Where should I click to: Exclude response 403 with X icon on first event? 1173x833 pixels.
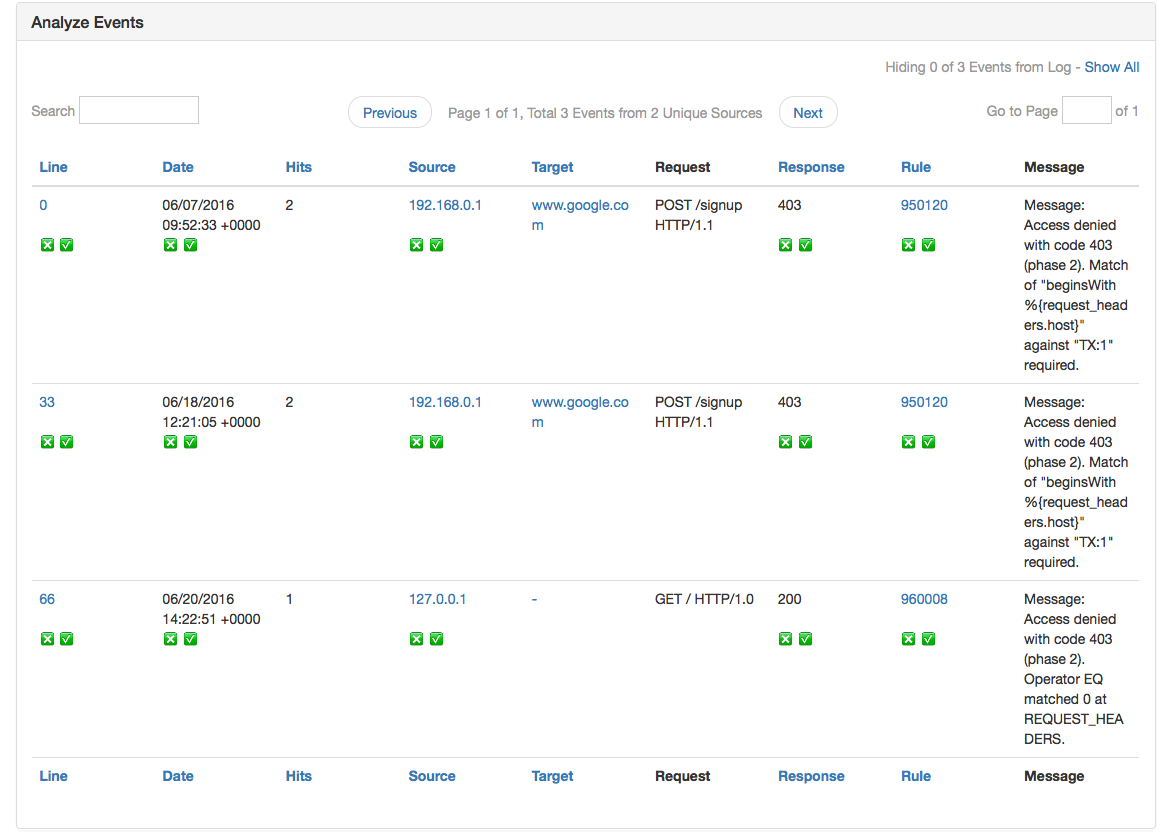pyautogui.click(x=785, y=244)
